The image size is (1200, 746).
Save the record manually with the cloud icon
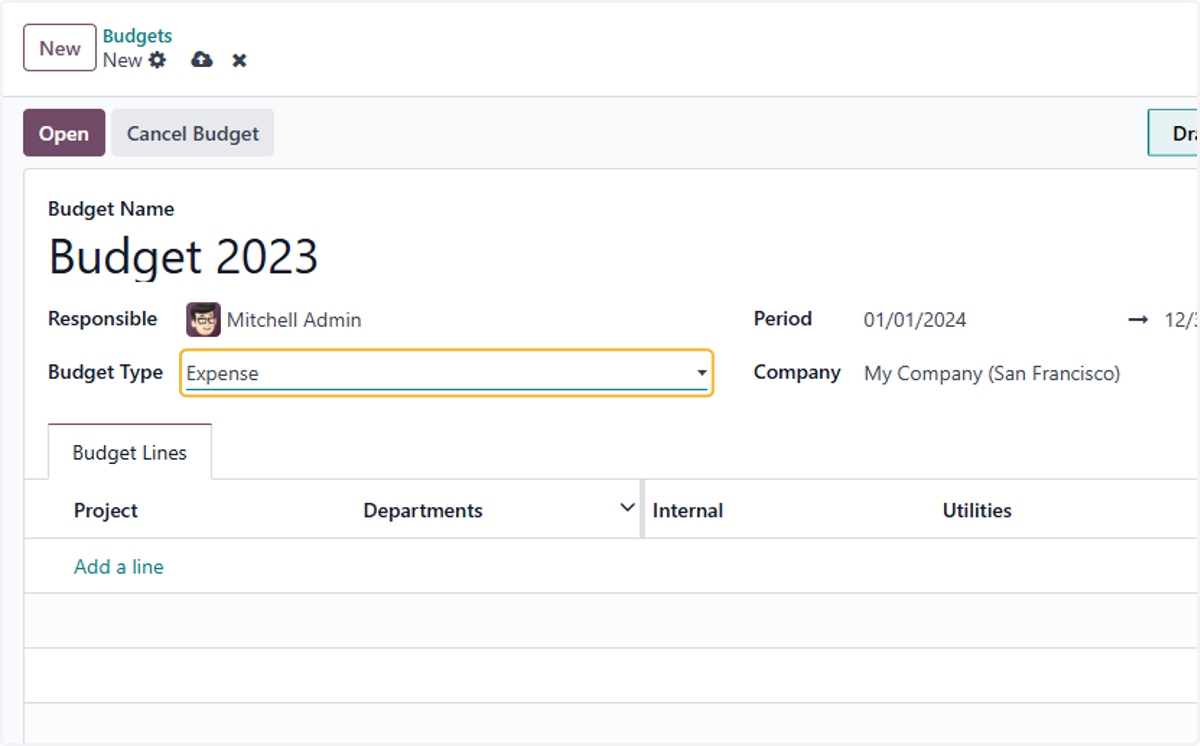202,60
